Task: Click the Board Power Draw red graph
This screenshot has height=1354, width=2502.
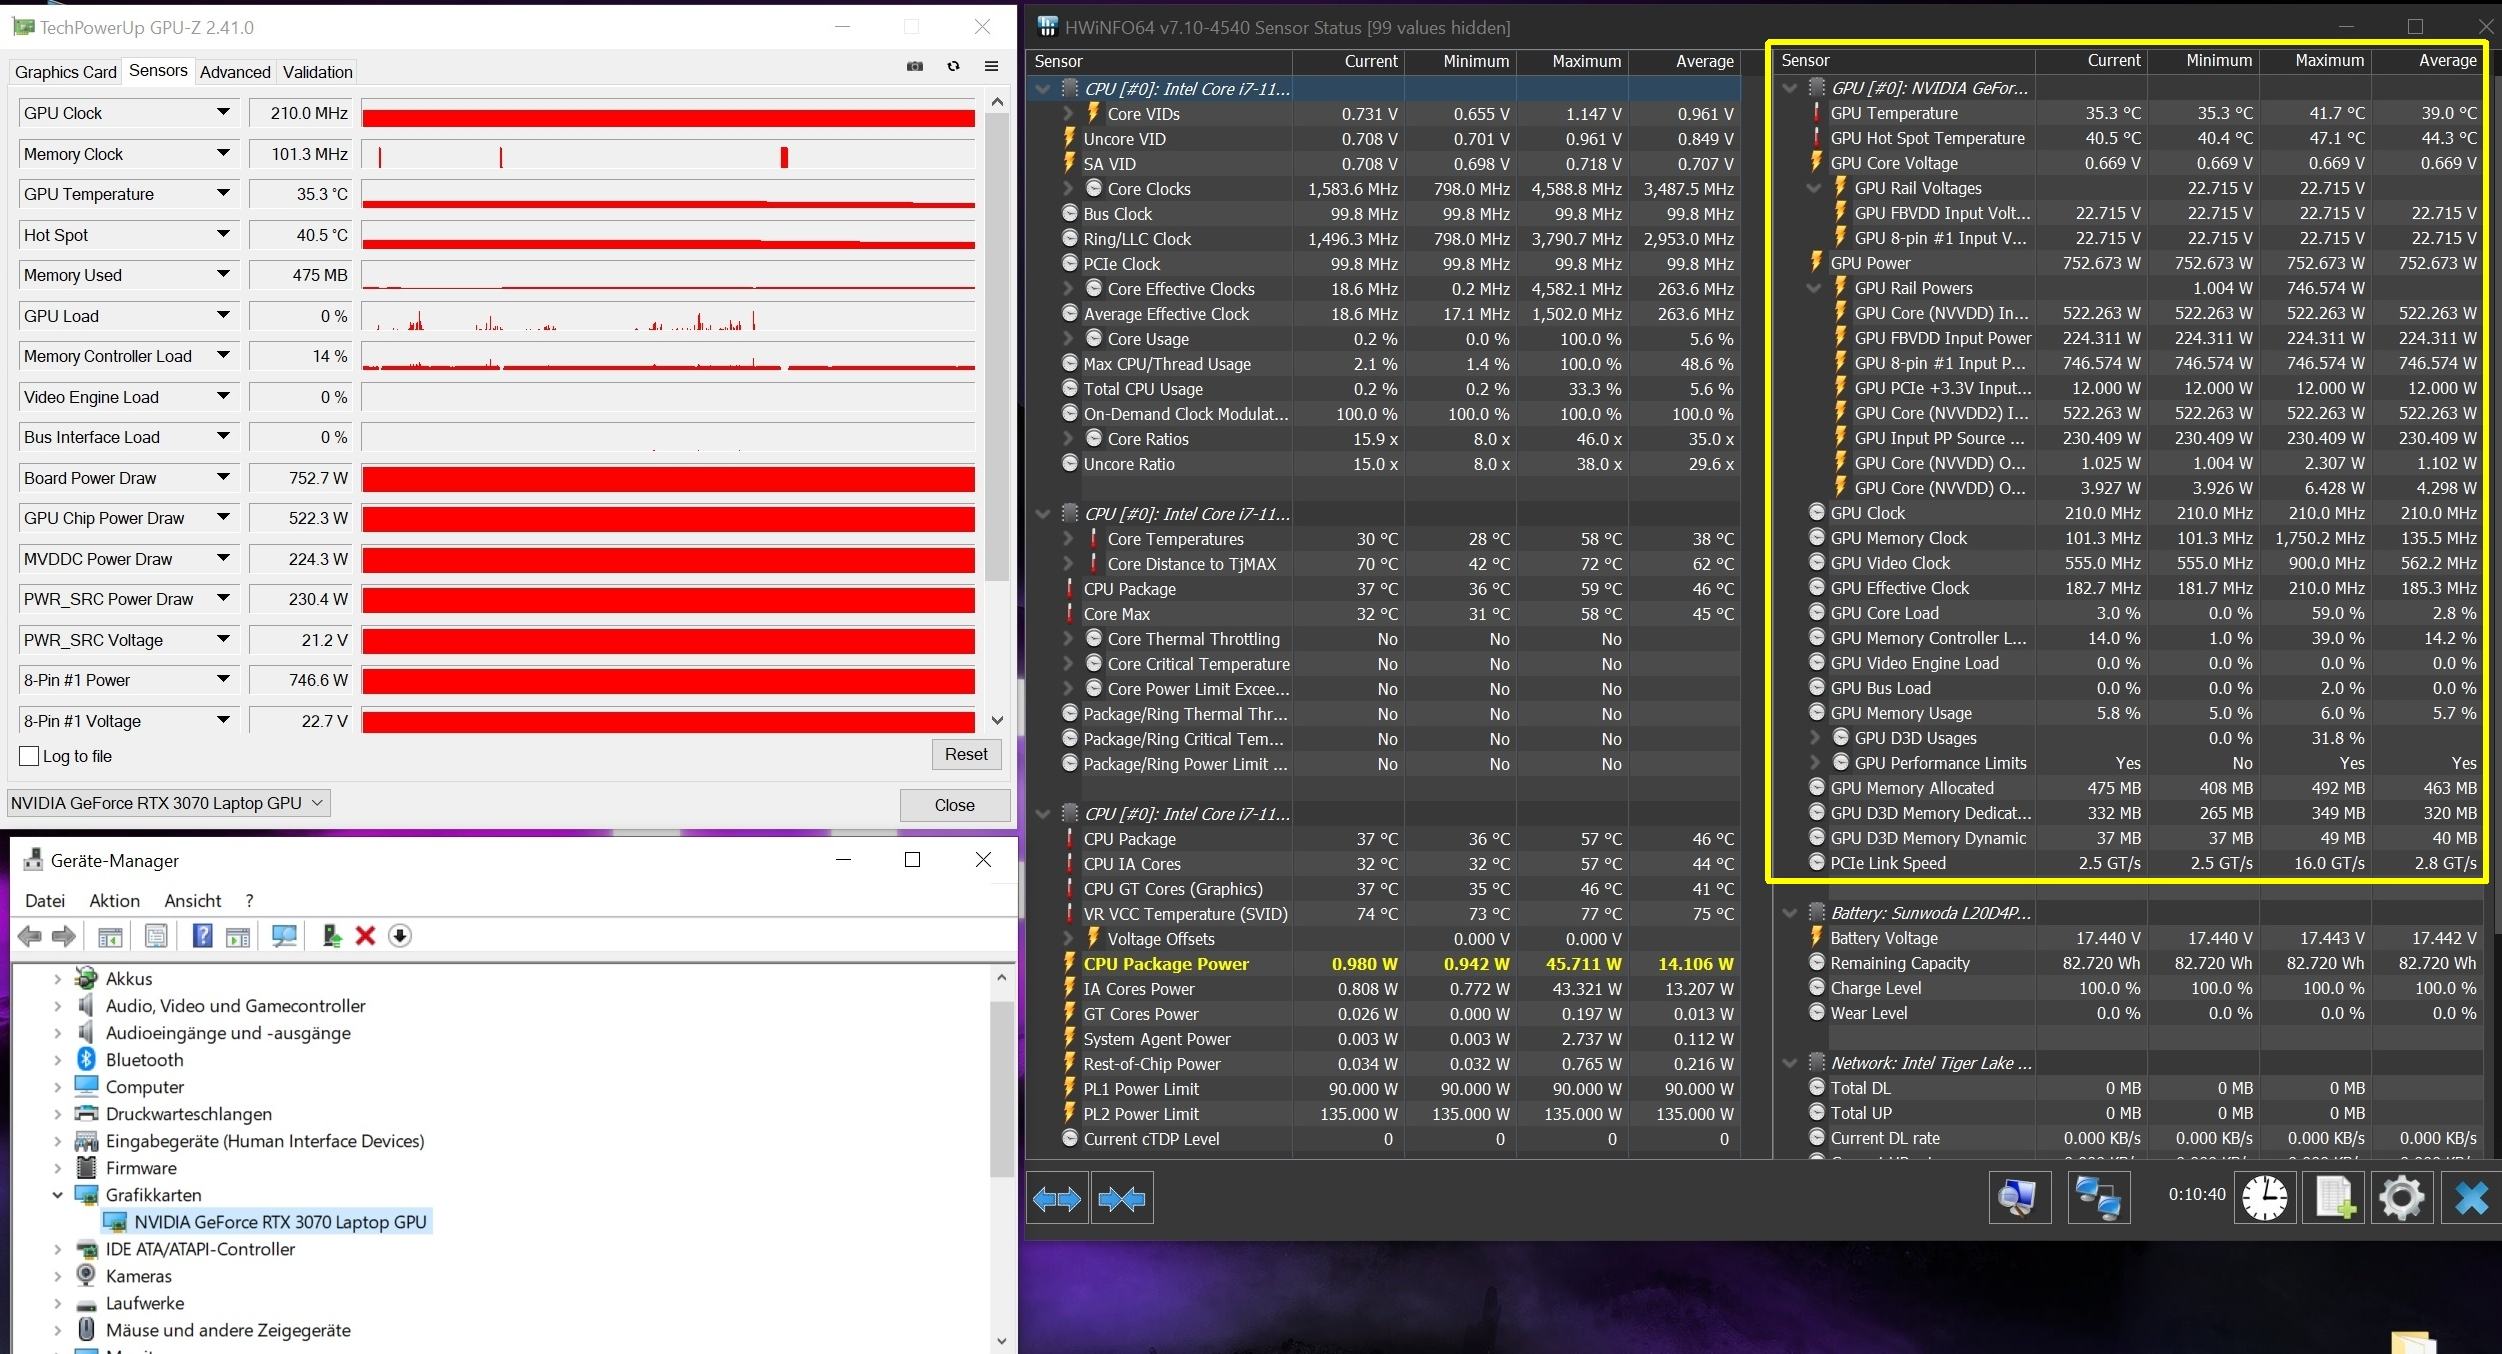Action: [668, 479]
